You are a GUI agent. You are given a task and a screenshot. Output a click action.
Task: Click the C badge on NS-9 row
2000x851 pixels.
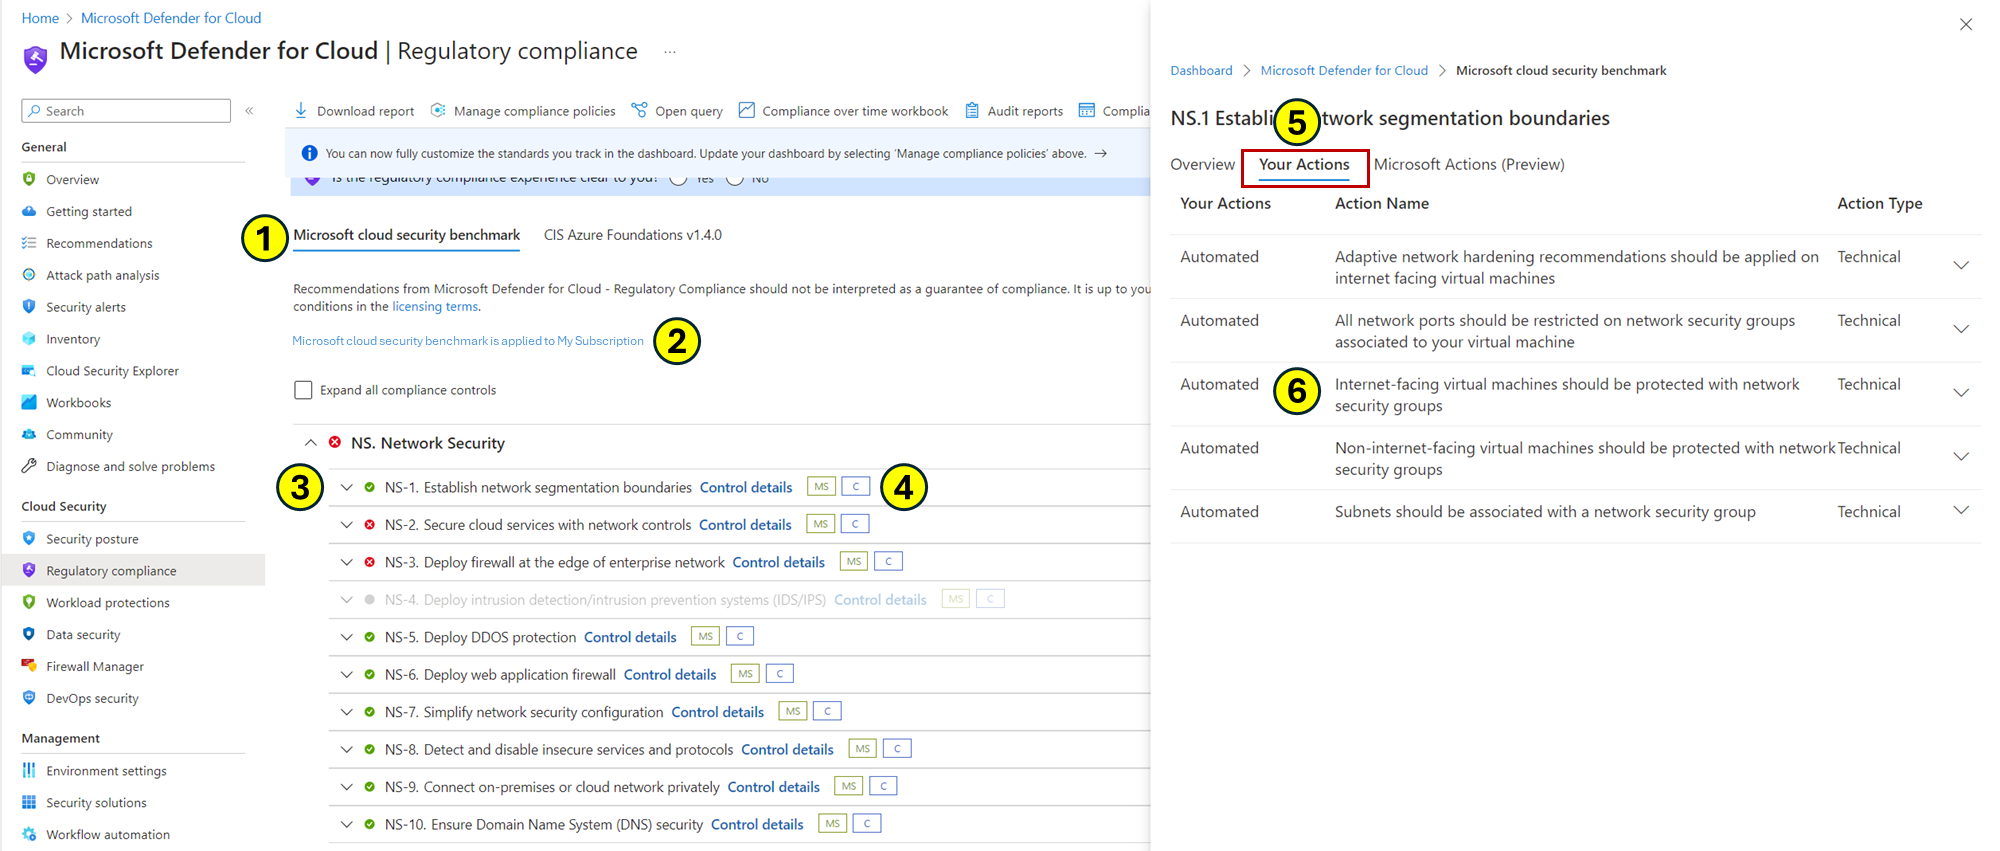[884, 786]
